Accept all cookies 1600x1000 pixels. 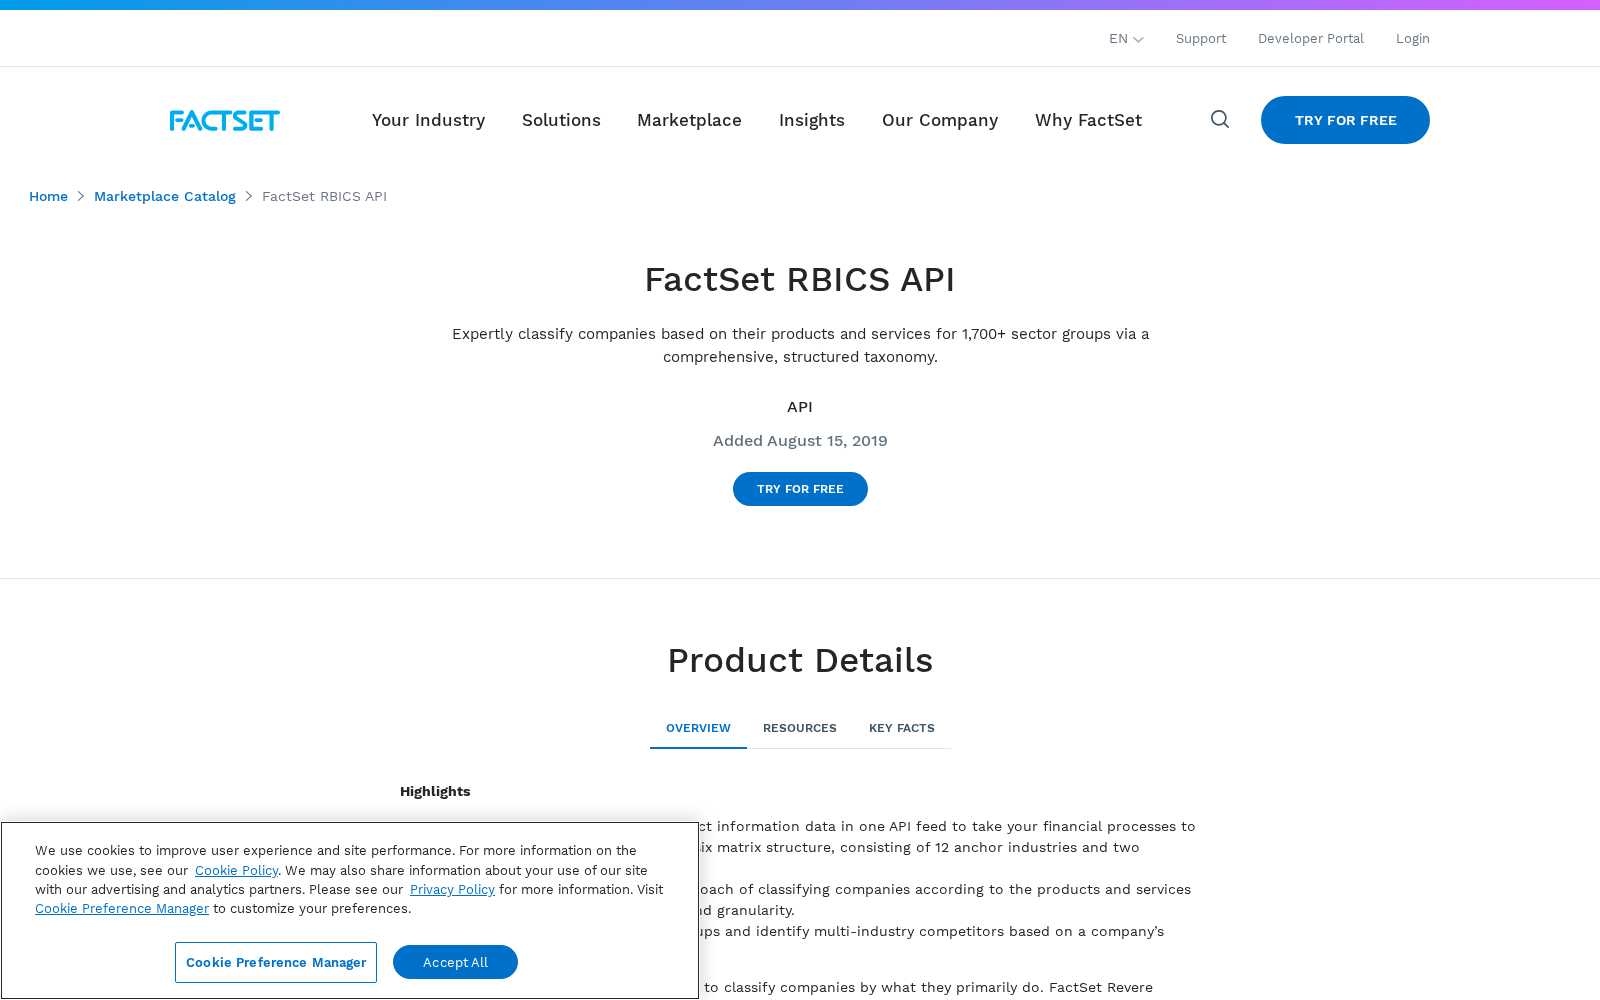(455, 962)
